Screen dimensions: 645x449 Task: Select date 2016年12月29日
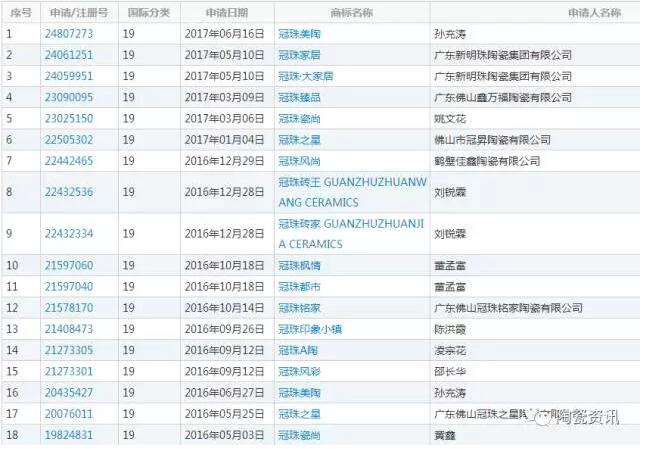pyautogui.click(x=224, y=161)
